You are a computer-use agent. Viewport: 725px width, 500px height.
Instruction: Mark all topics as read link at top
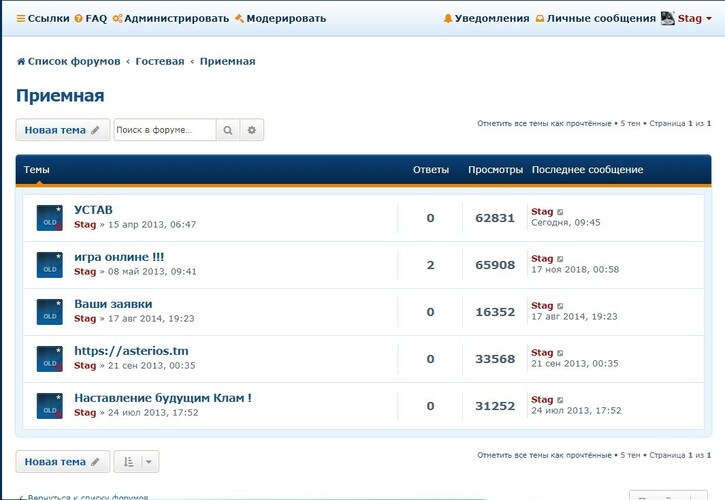point(543,124)
